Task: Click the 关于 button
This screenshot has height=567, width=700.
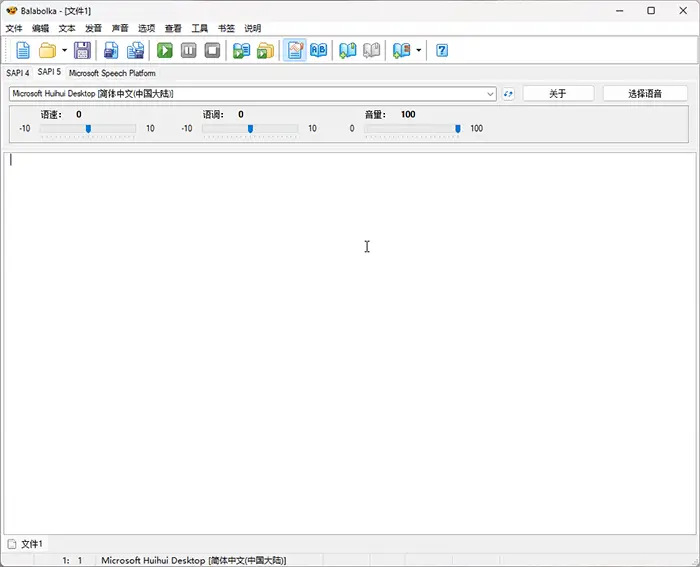Action: point(558,94)
